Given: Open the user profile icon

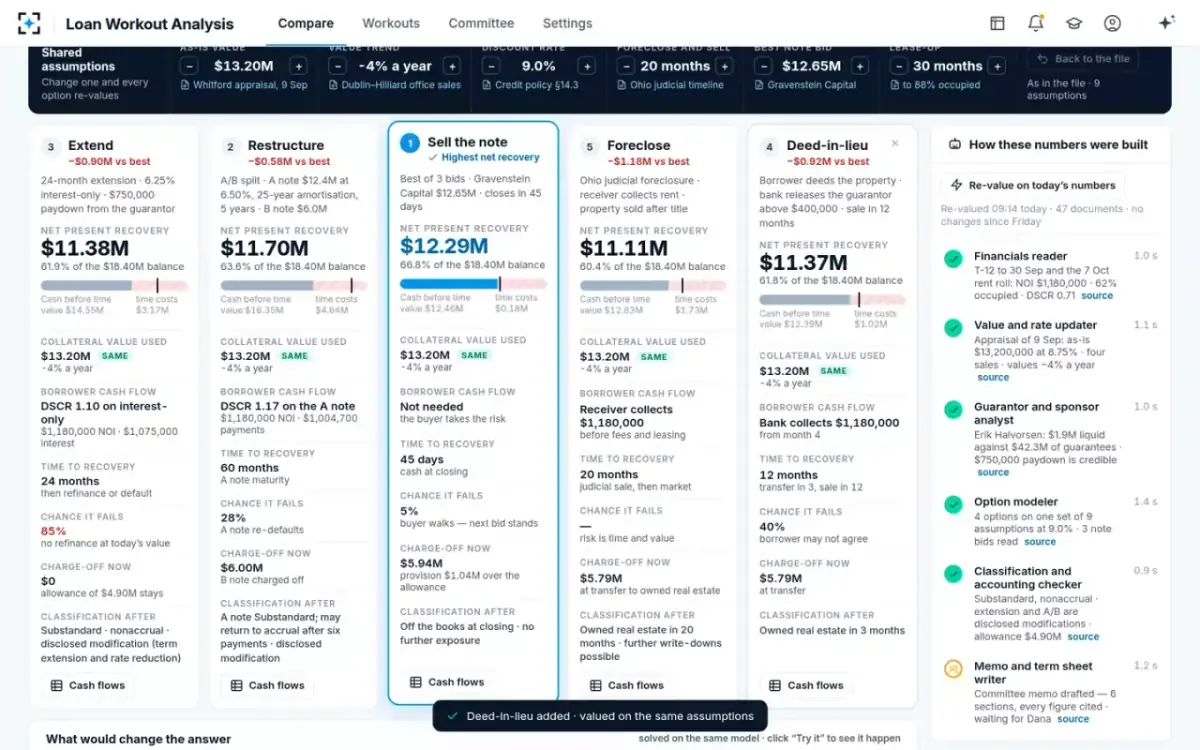Looking at the screenshot, I should coord(1112,23).
